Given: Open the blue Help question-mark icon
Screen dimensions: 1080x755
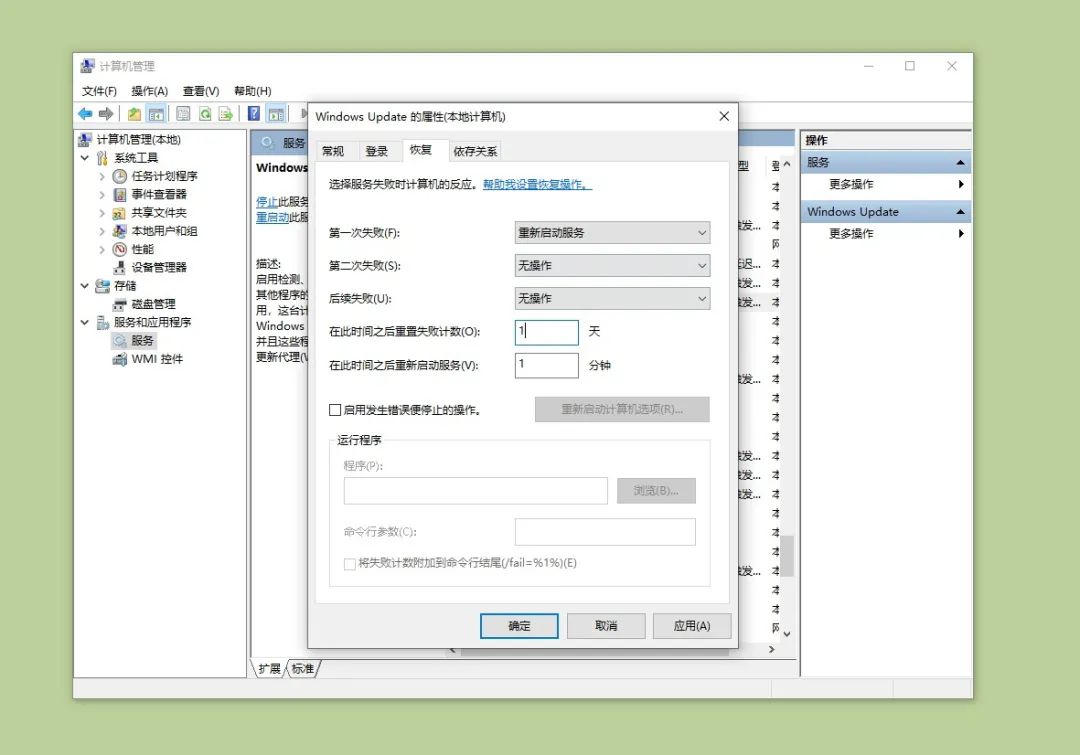Looking at the screenshot, I should pos(253,114).
